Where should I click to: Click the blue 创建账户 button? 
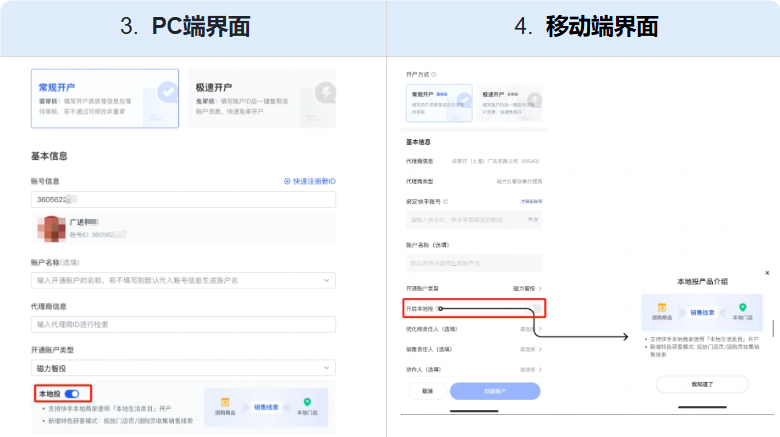(x=495, y=391)
